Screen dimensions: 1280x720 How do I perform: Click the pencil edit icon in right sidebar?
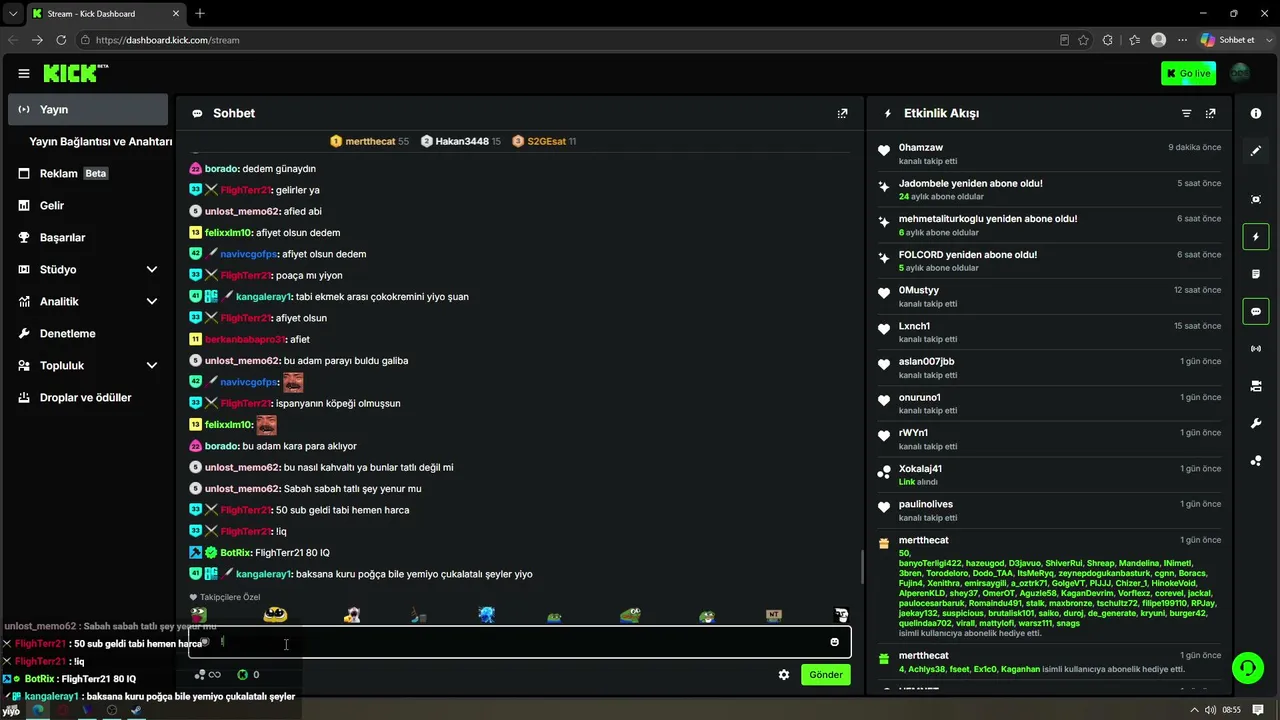[x=1256, y=151]
